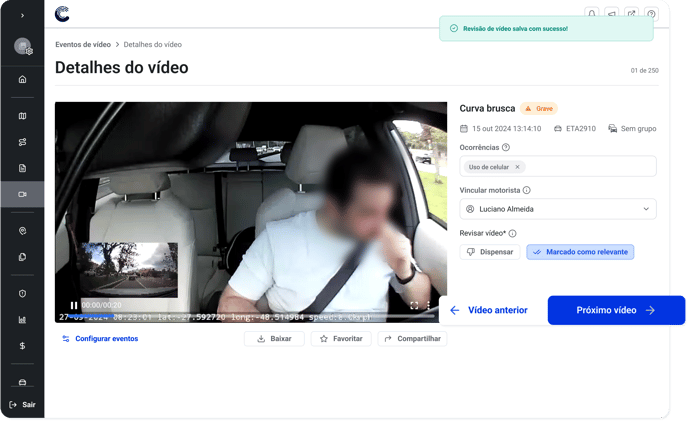Open the user profile avatar with gear
The width and height of the screenshot is (688, 421).
click(23, 46)
